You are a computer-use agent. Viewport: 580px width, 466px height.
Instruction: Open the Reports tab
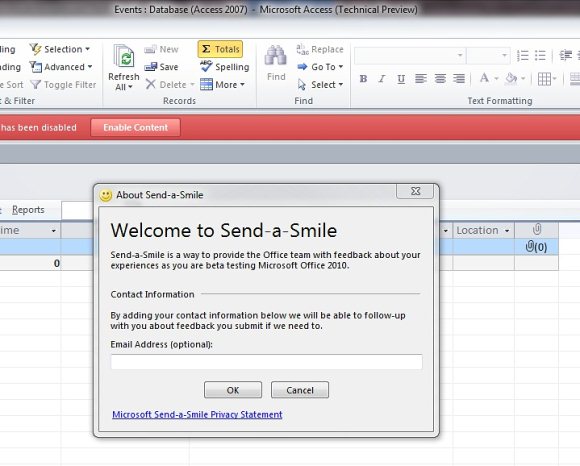28,210
